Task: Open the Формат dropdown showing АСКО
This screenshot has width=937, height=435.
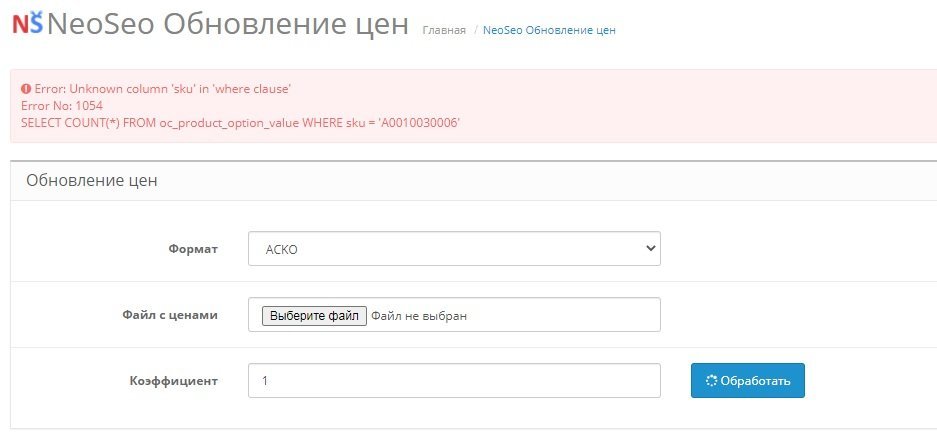Action: coord(454,249)
